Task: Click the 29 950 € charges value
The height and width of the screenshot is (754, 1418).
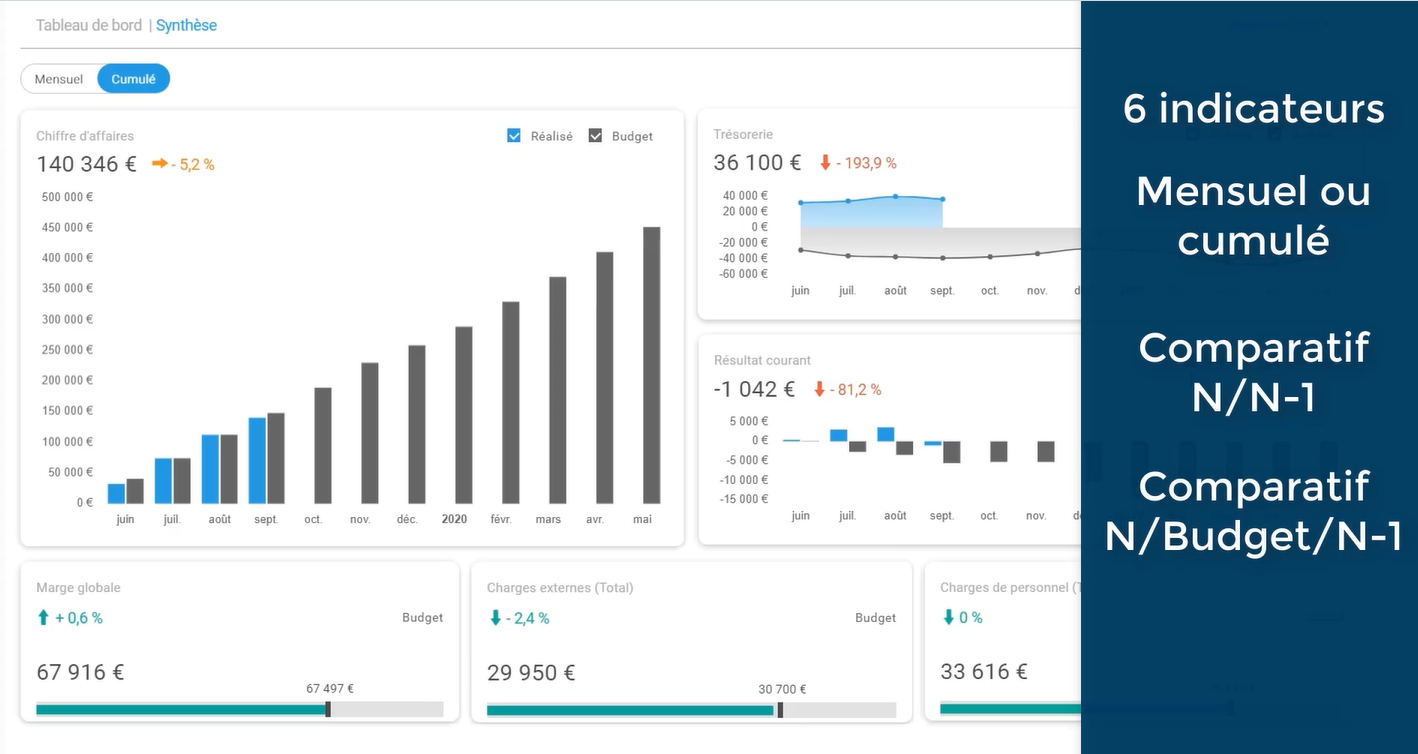Action: click(531, 673)
